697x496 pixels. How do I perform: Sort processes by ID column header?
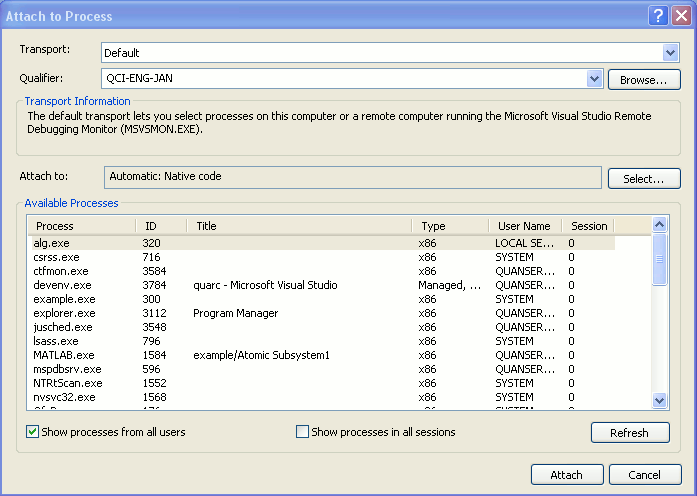pyautogui.click(x=162, y=226)
